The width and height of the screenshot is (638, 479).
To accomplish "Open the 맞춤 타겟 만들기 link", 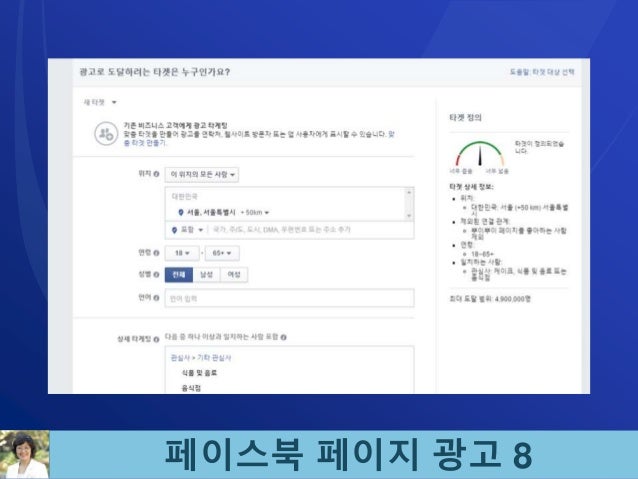I will pos(145,143).
